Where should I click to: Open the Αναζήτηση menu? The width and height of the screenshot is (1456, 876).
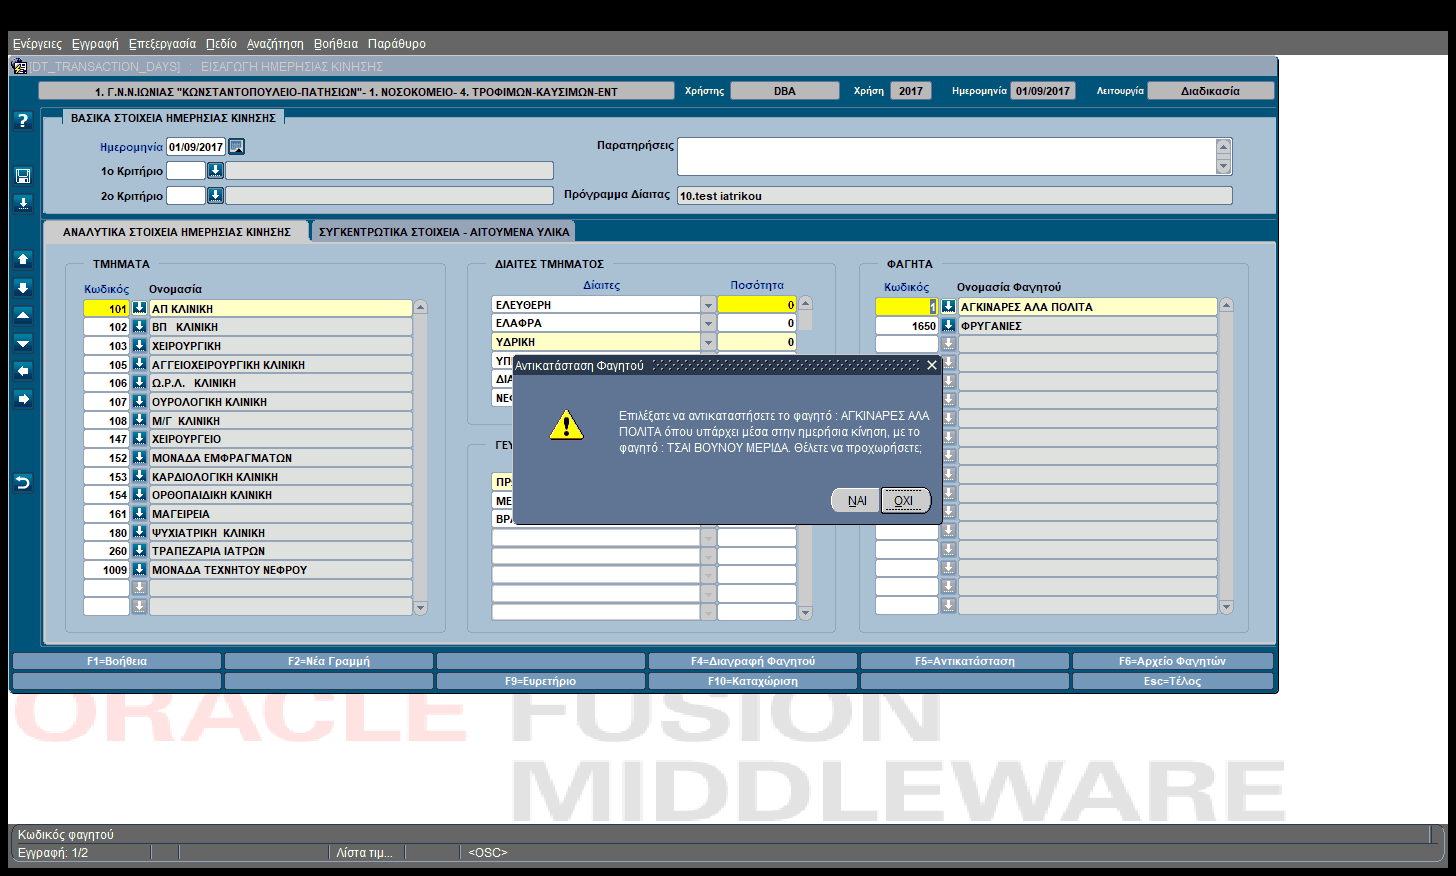click(x=275, y=44)
